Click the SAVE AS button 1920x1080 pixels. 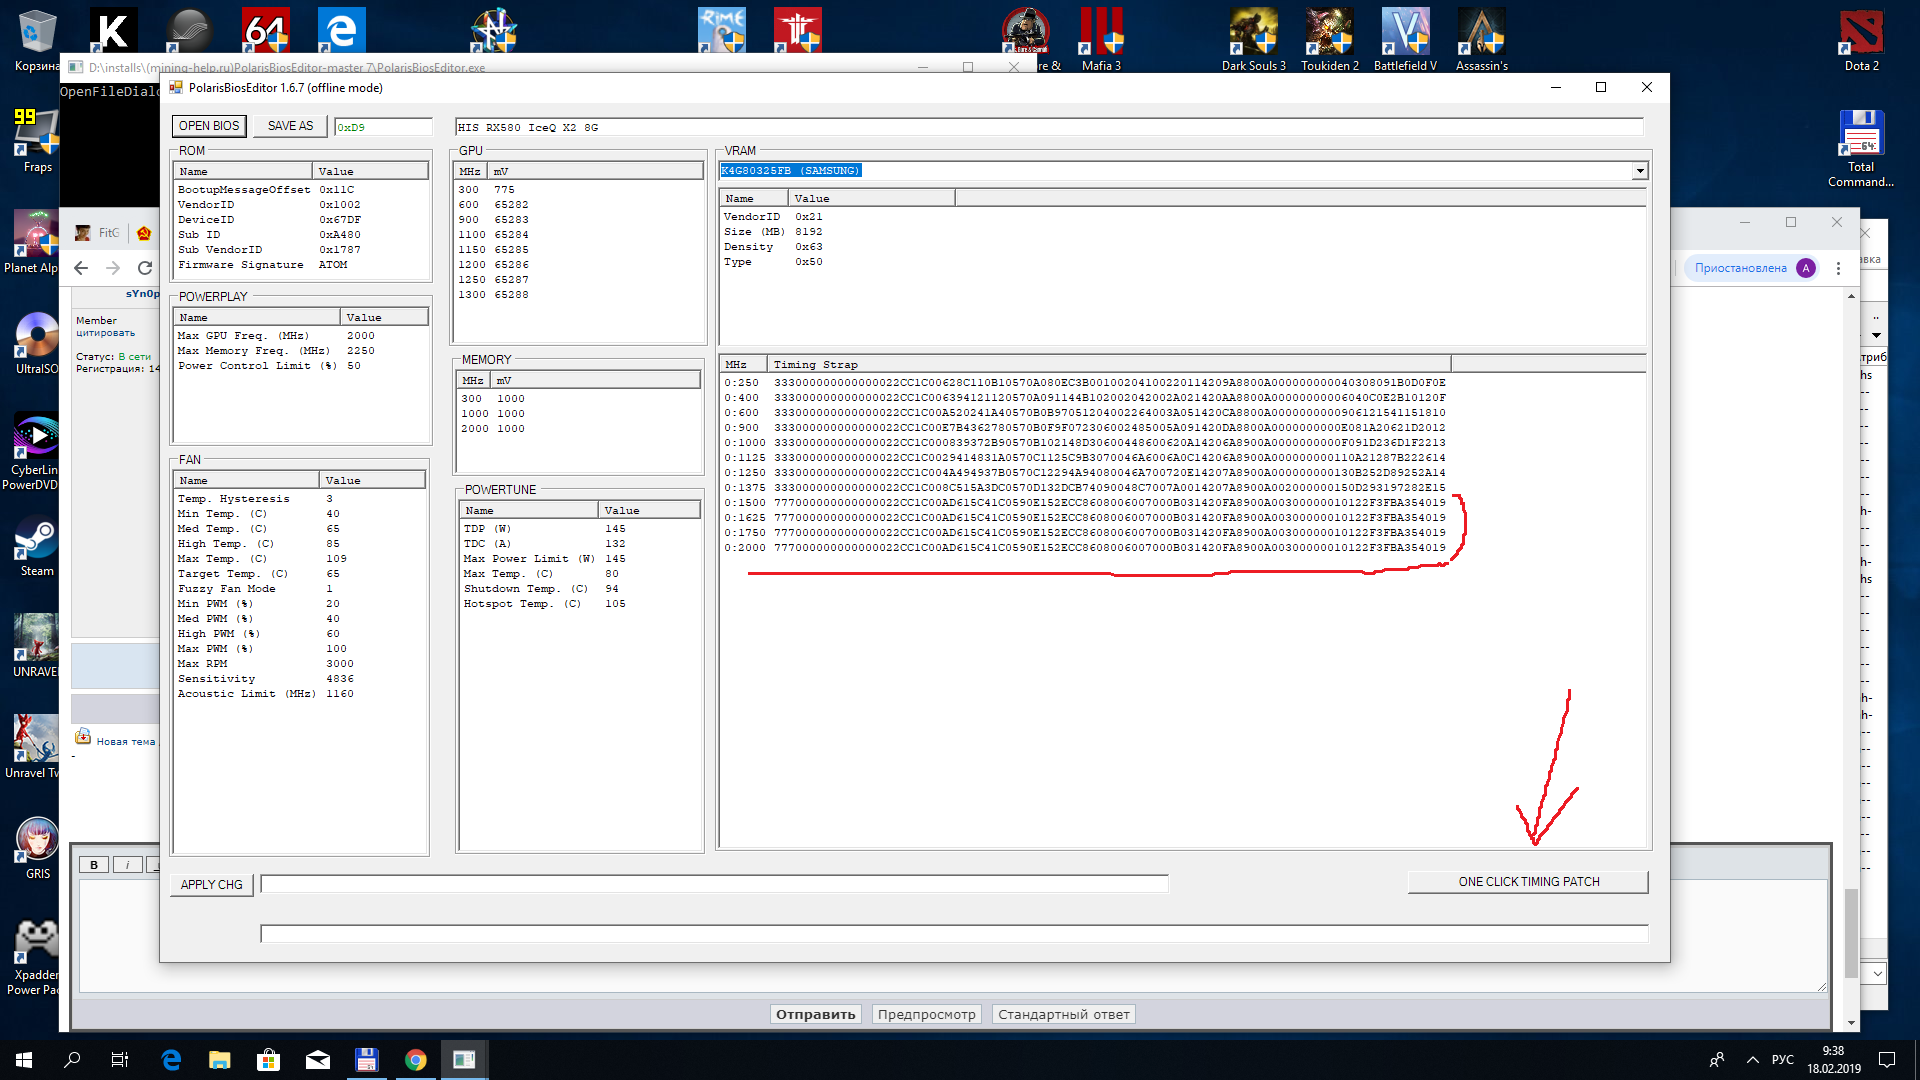[x=290, y=126]
